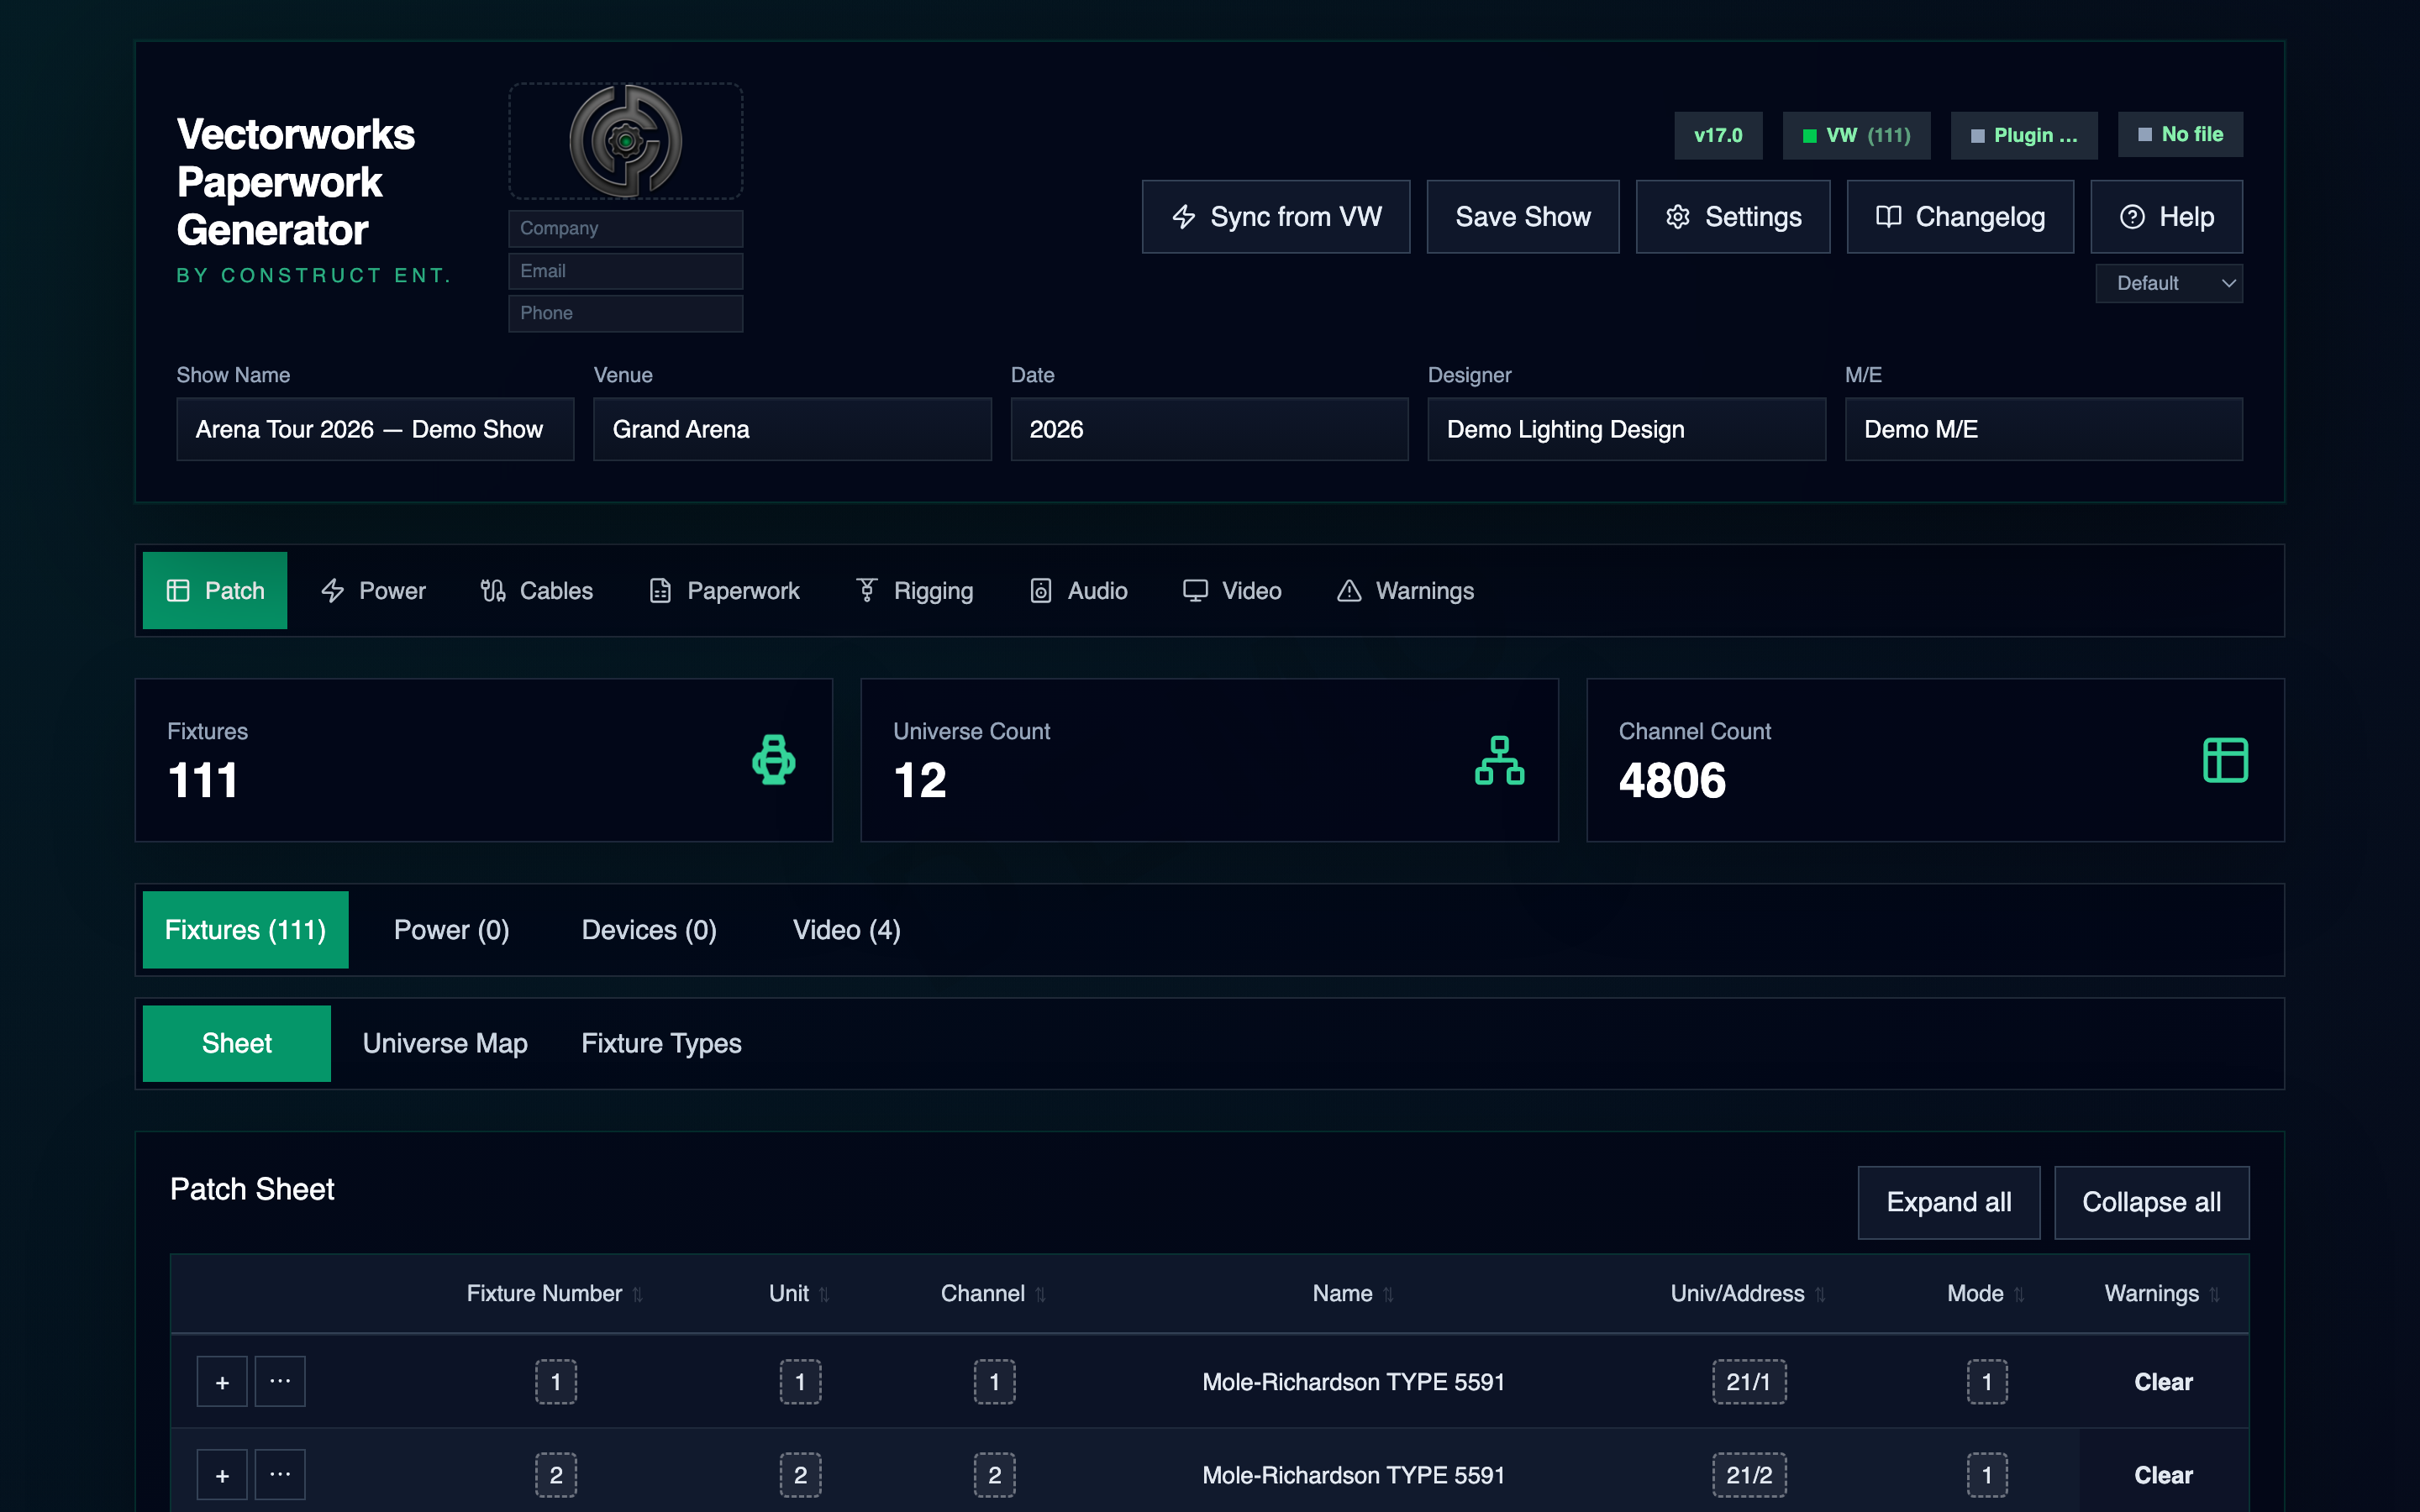Image resolution: width=2420 pixels, height=1512 pixels.
Task: Click the Phone input field
Action: pos(625,313)
